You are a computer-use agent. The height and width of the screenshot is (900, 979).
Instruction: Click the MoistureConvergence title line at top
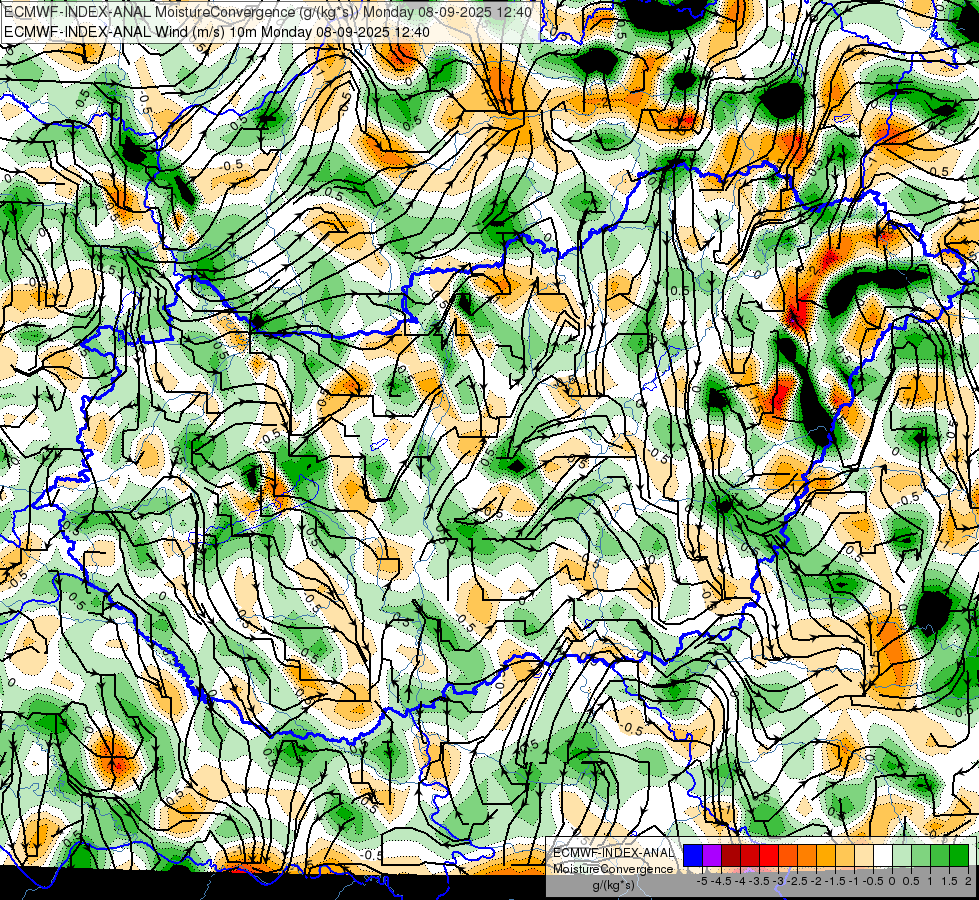click(x=268, y=12)
